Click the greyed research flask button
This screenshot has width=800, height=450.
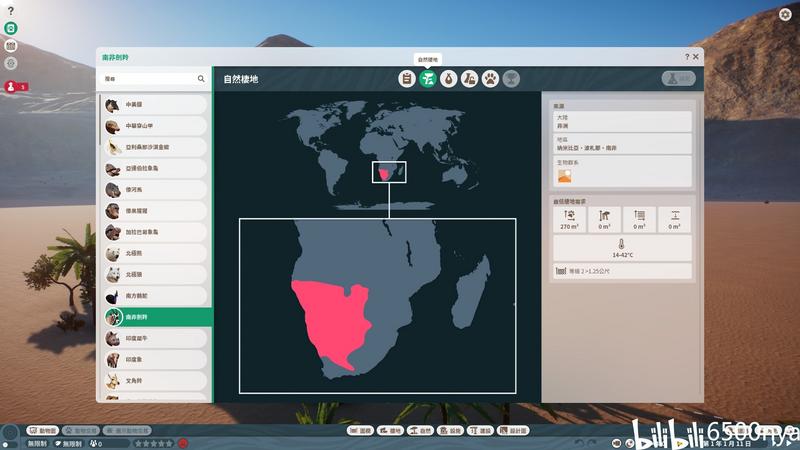point(679,79)
